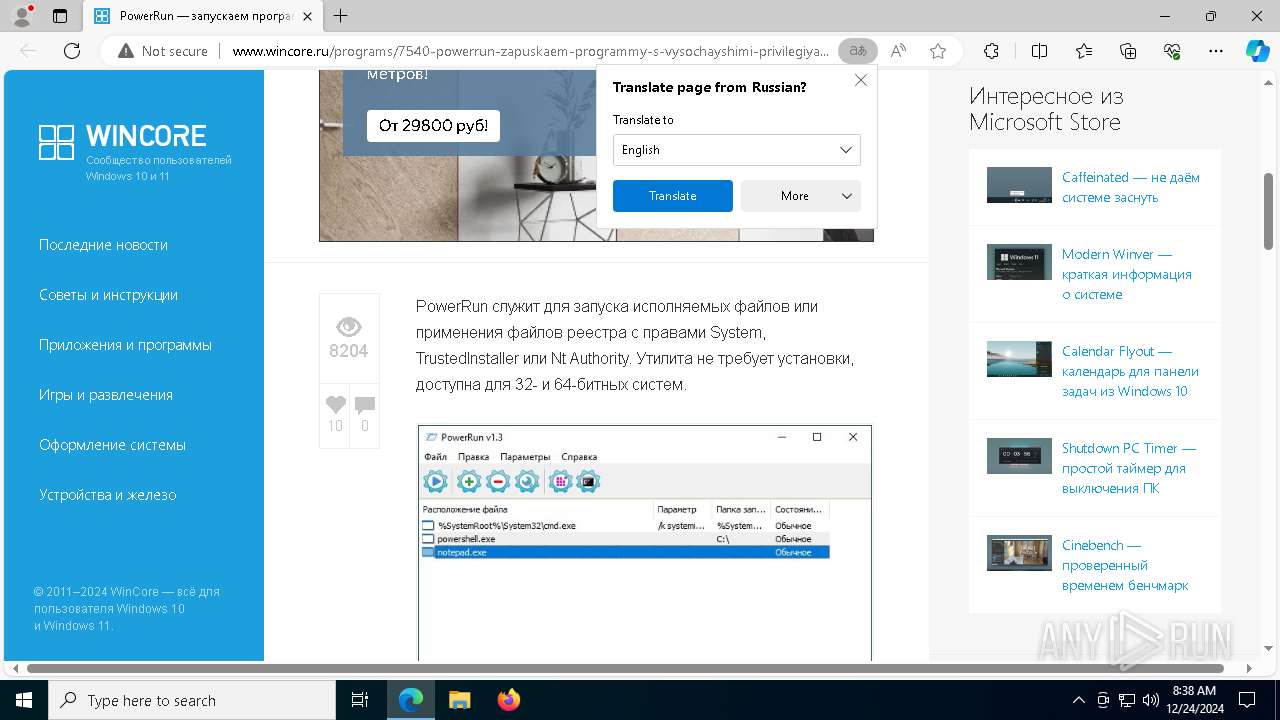Open the Calendar Flyout thumbnail
This screenshot has height=720, width=1280.
(x=1019, y=359)
